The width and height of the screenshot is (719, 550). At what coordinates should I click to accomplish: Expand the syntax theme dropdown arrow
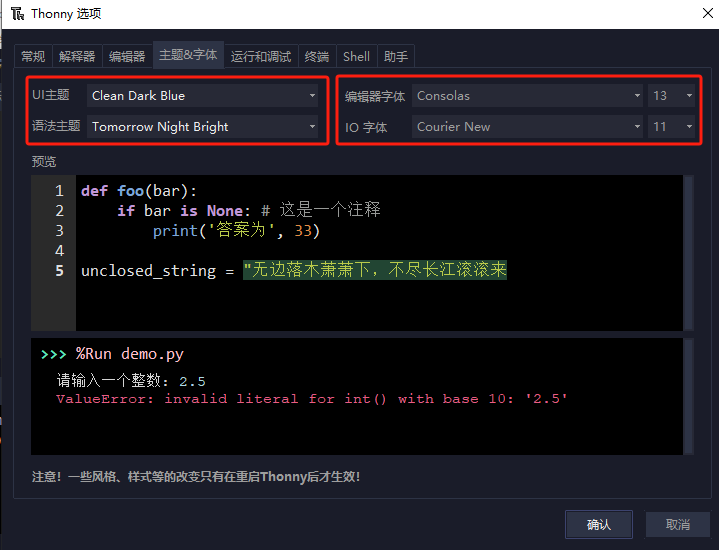click(312, 127)
